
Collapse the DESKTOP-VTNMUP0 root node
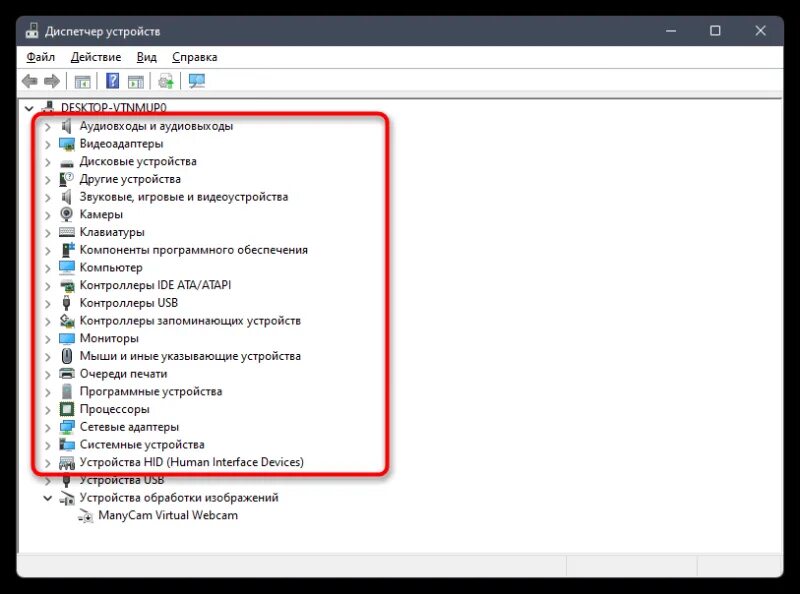tap(29, 108)
